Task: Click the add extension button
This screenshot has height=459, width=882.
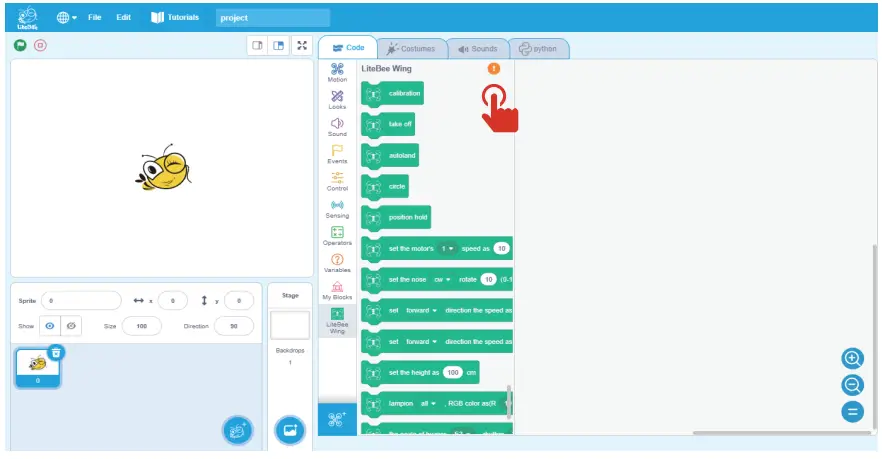Action: pos(337,420)
